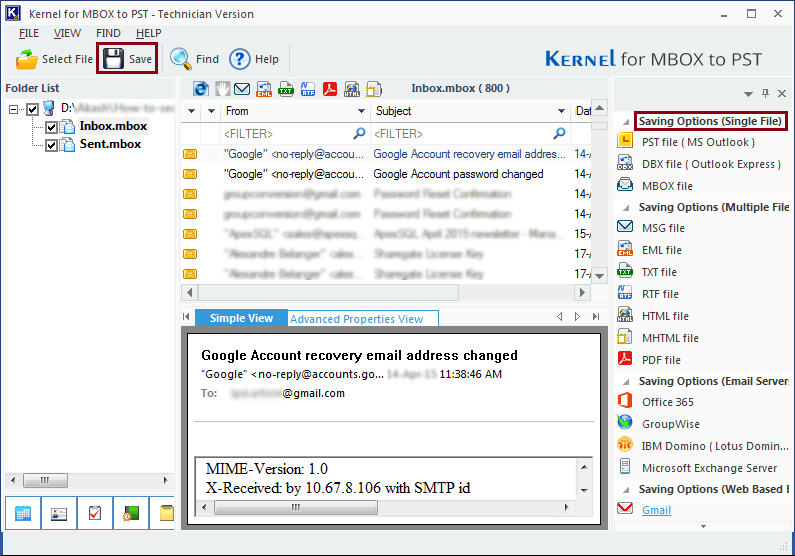Open the Subject column dropdown arrow
This screenshot has width=795, height=556.
561,111
